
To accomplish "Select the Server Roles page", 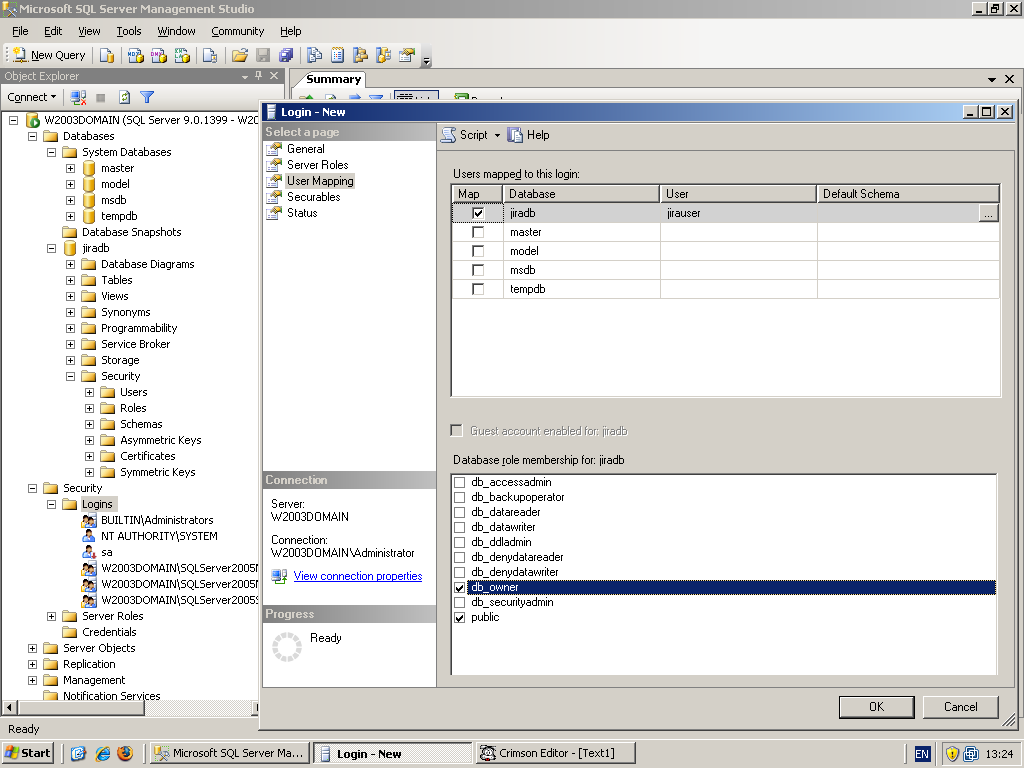I will click(x=317, y=165).
